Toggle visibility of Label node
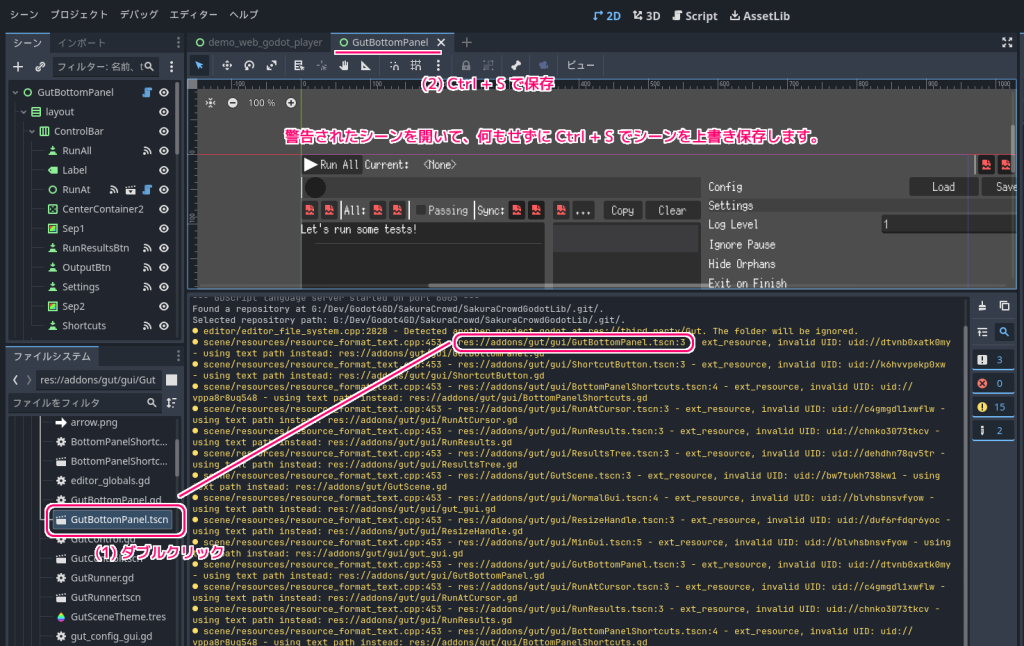The image size is (1024, 646). click(x=164, y=170)
